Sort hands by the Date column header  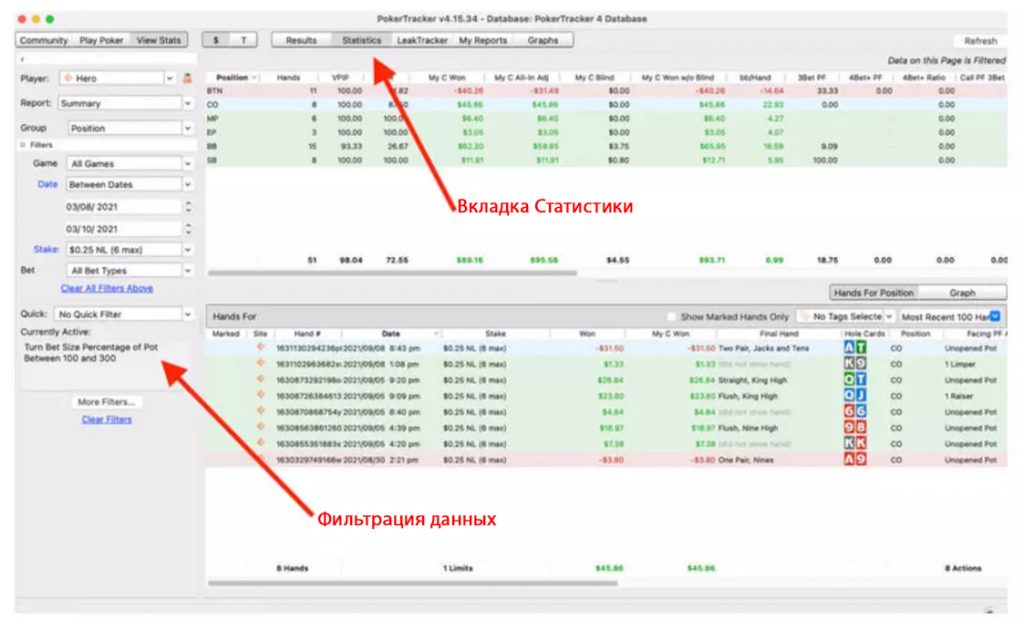tap(391, 333)
